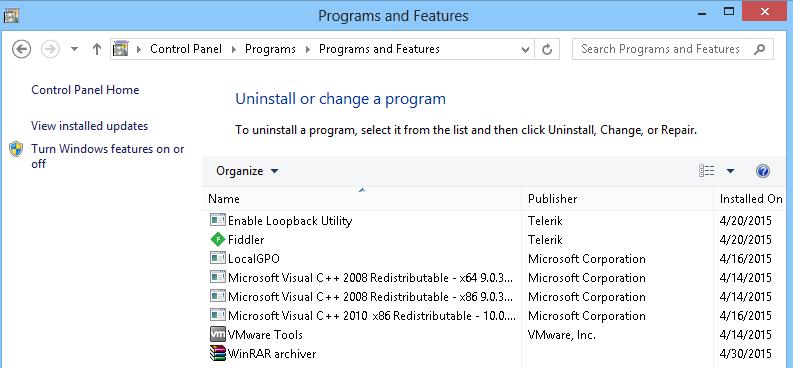Click the Forward navigation arrow
The image size is (793, 368).
point(50,49)
